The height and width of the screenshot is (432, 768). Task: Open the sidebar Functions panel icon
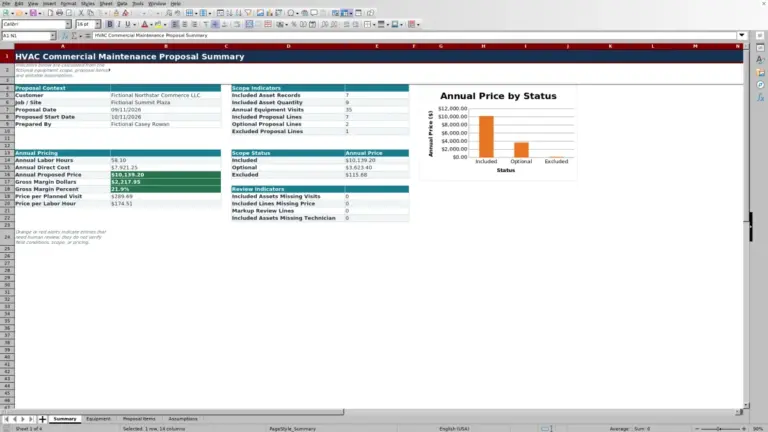click(760, 97)
